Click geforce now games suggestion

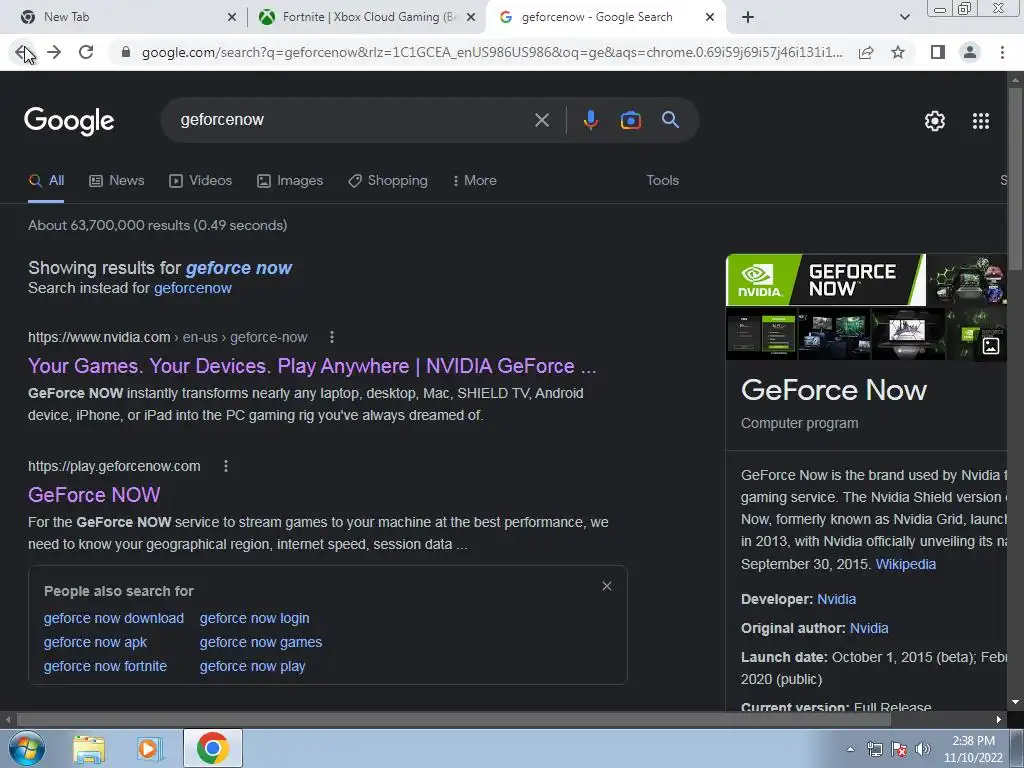pos(261,642)
